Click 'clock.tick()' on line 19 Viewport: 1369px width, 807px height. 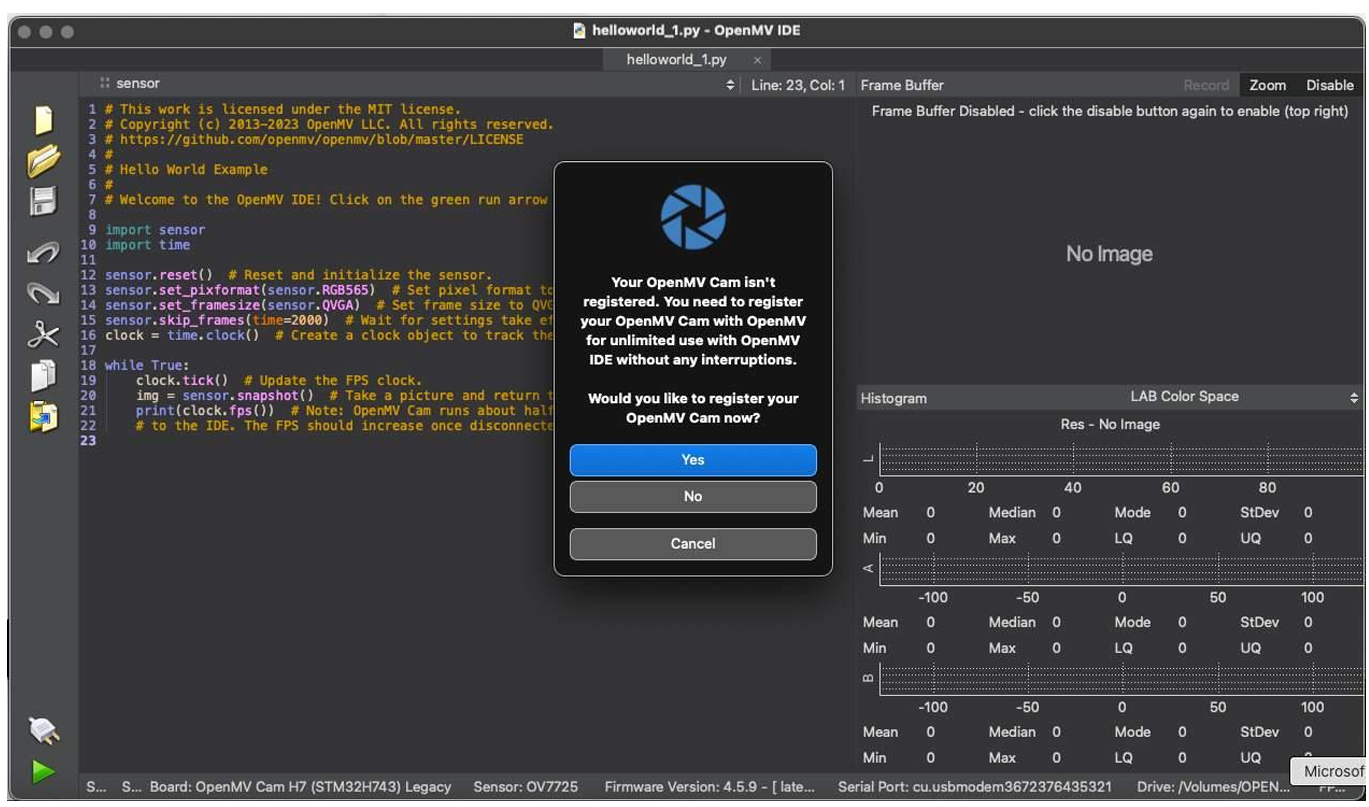(x=182, y=381)
